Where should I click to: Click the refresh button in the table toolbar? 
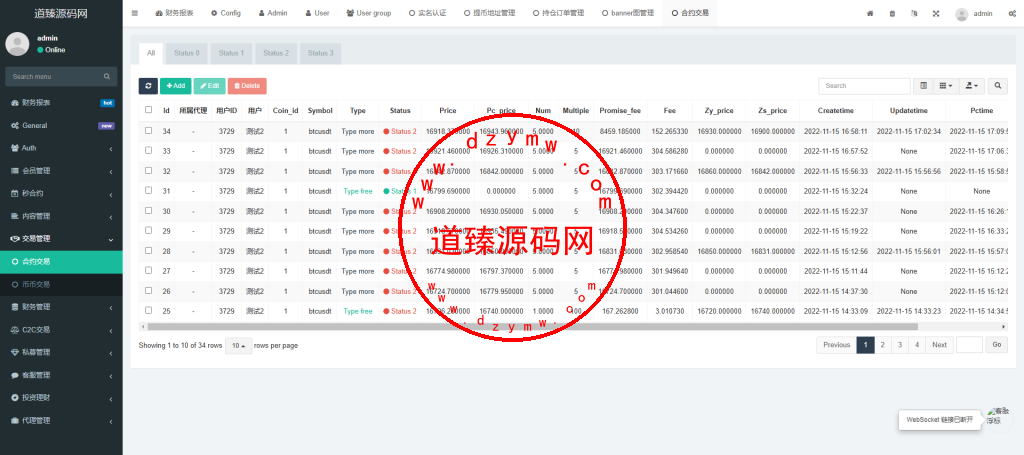(x=148, y=86)
